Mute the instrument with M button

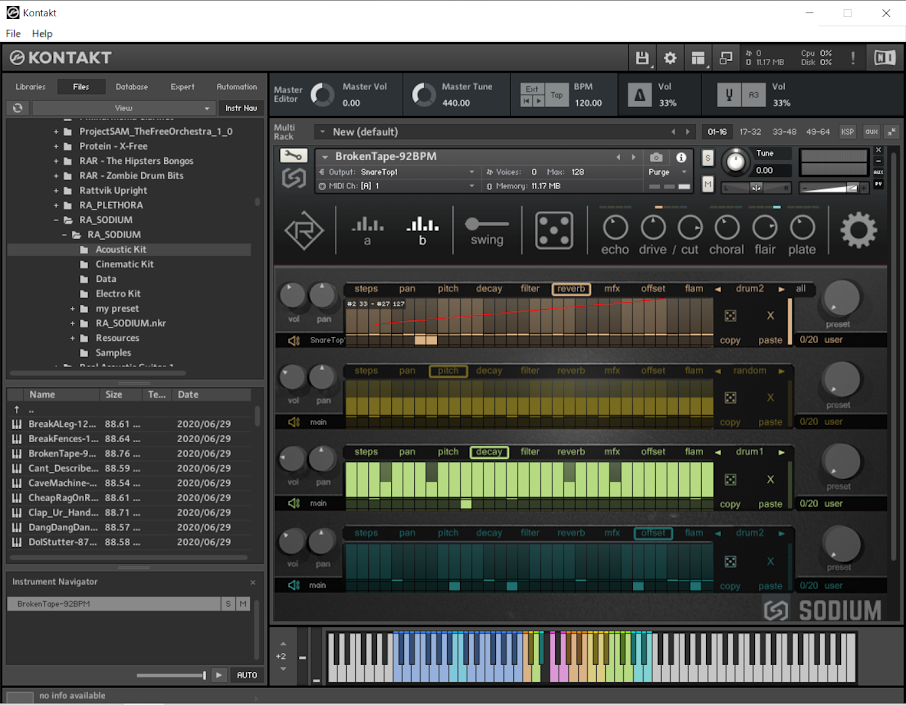(x=708, y=184)
